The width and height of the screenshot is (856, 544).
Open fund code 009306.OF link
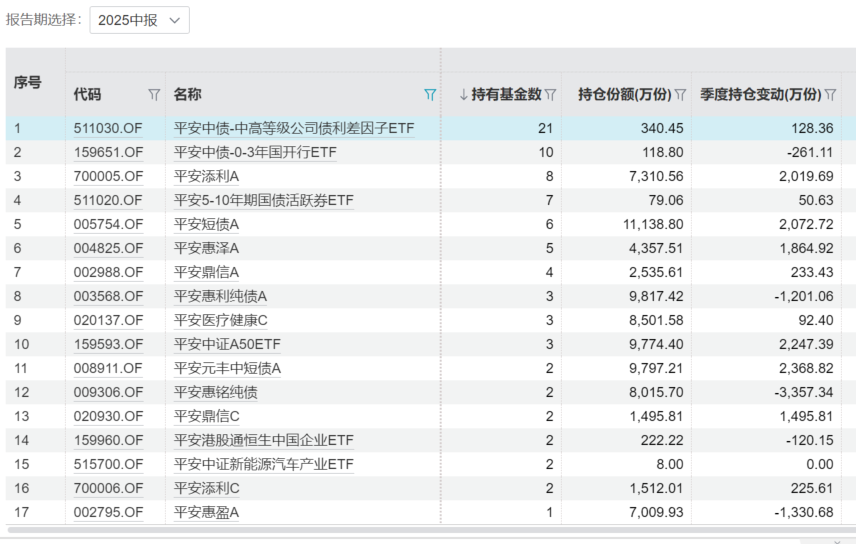point(108,393)
